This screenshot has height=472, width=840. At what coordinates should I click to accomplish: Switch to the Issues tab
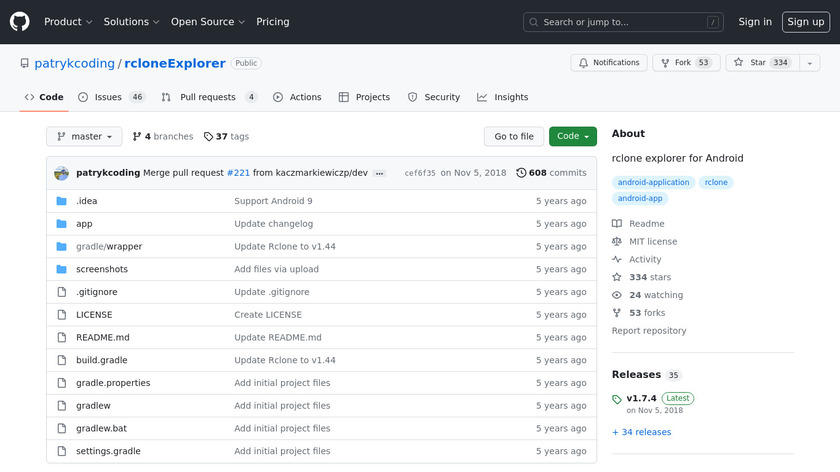[x=111, y=97]
